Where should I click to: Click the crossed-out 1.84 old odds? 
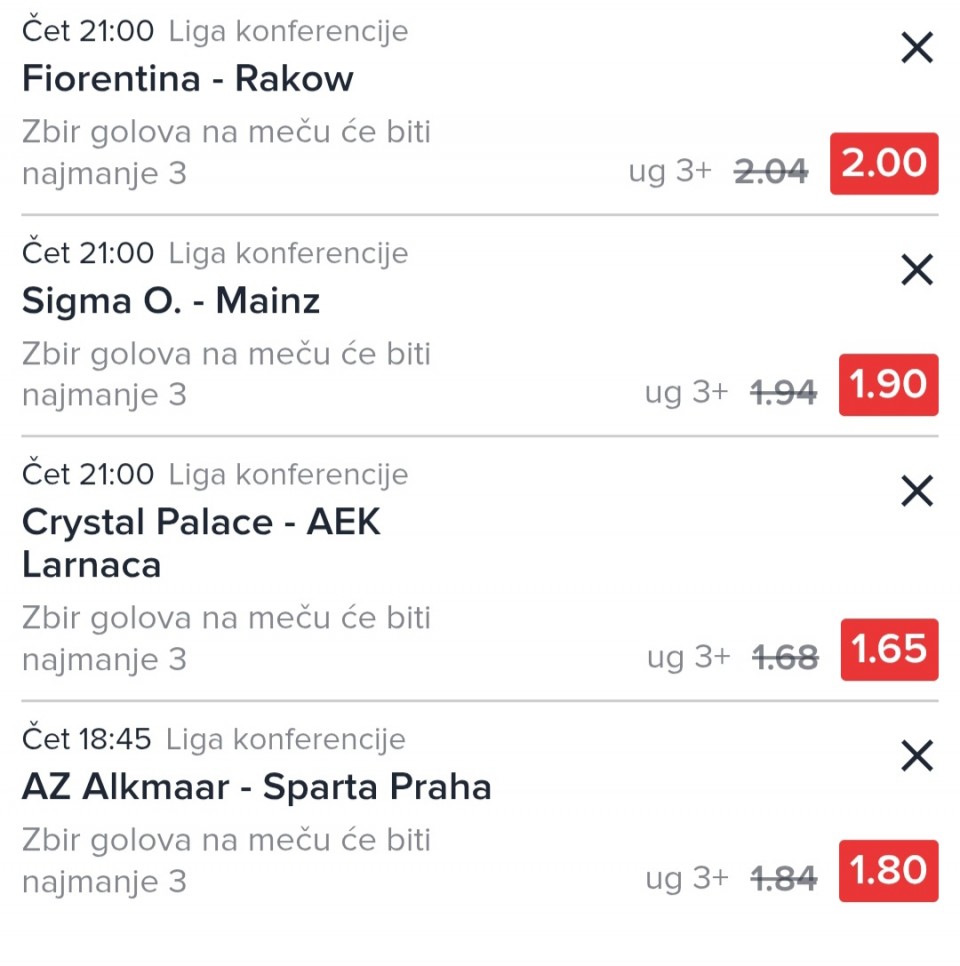[783, 879]
